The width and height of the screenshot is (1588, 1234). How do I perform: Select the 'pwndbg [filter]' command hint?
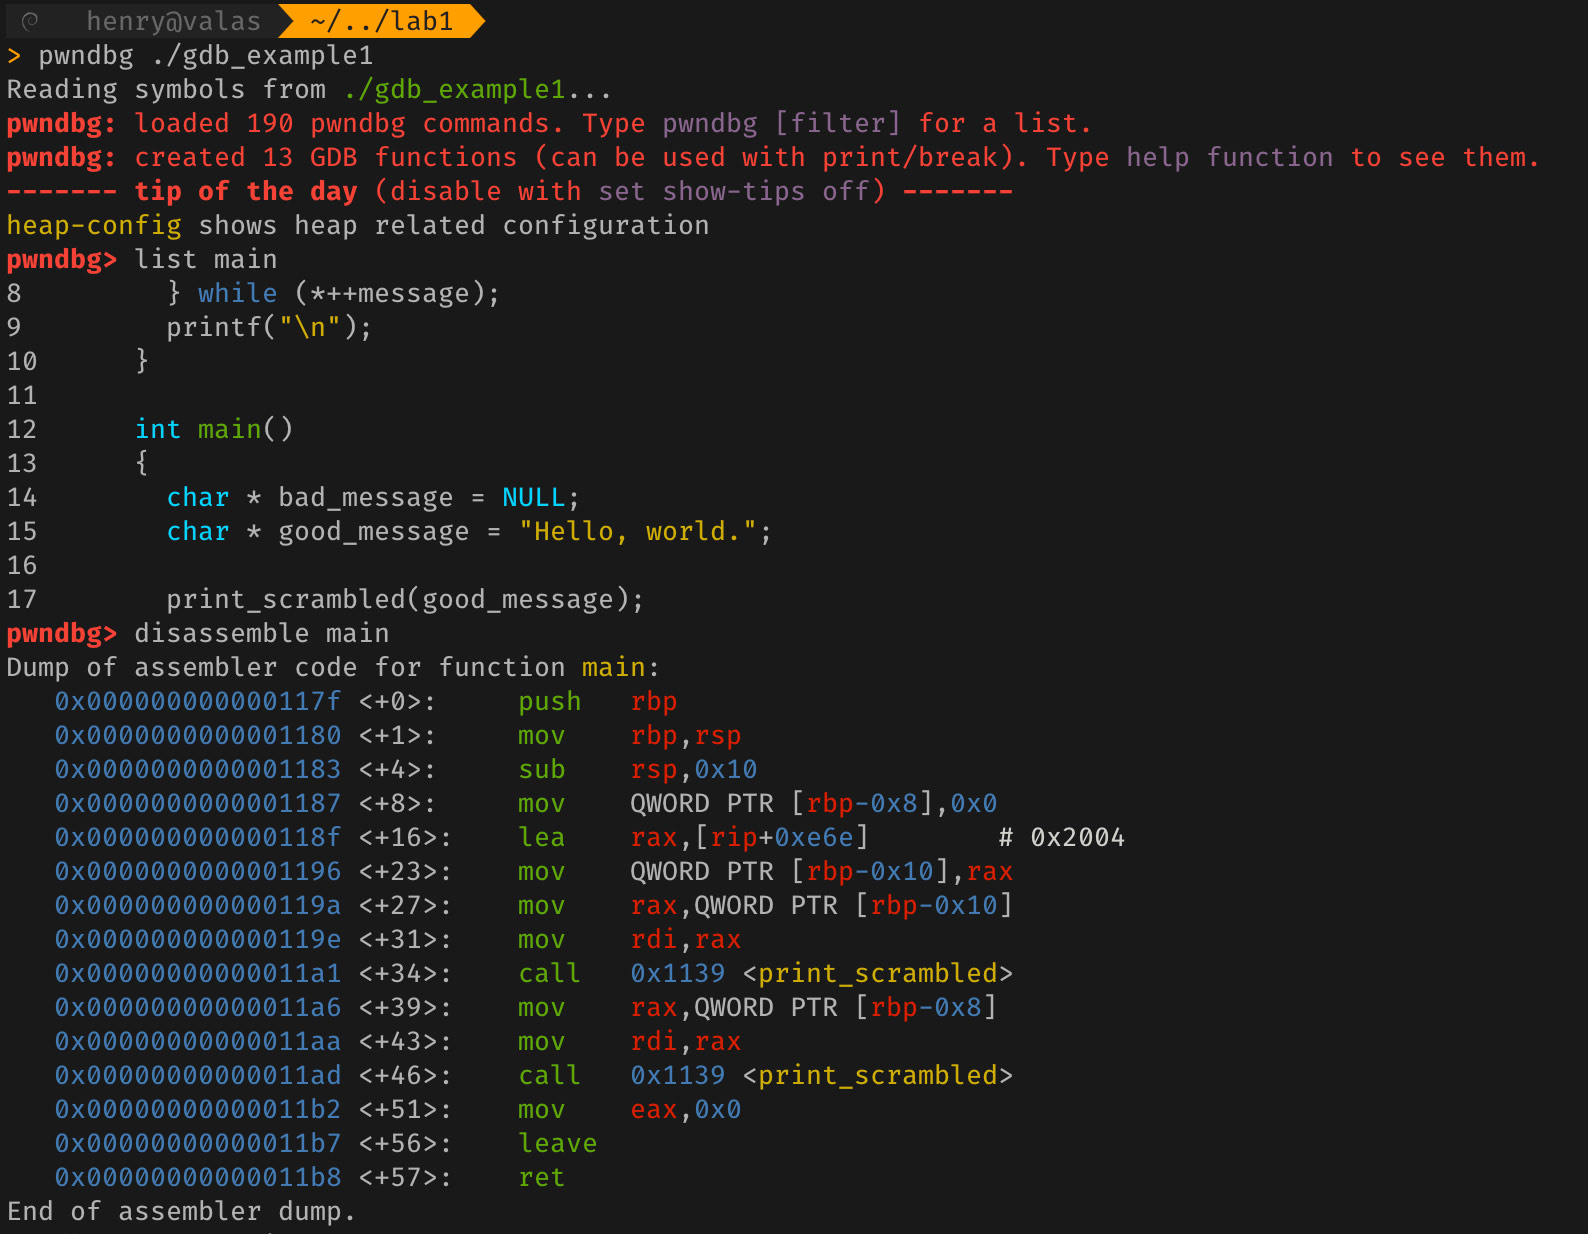point(781,123)
